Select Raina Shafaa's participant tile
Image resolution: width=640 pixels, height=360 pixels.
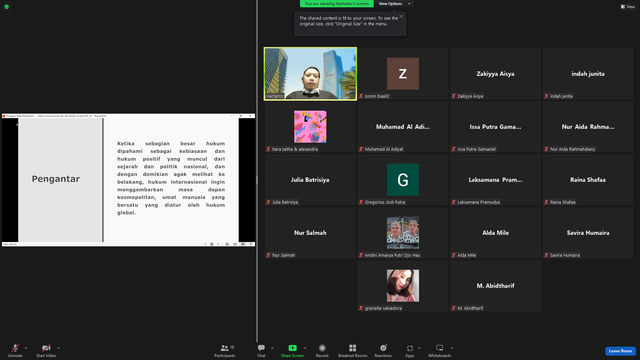pyautogui.click(x=588, y=180)
